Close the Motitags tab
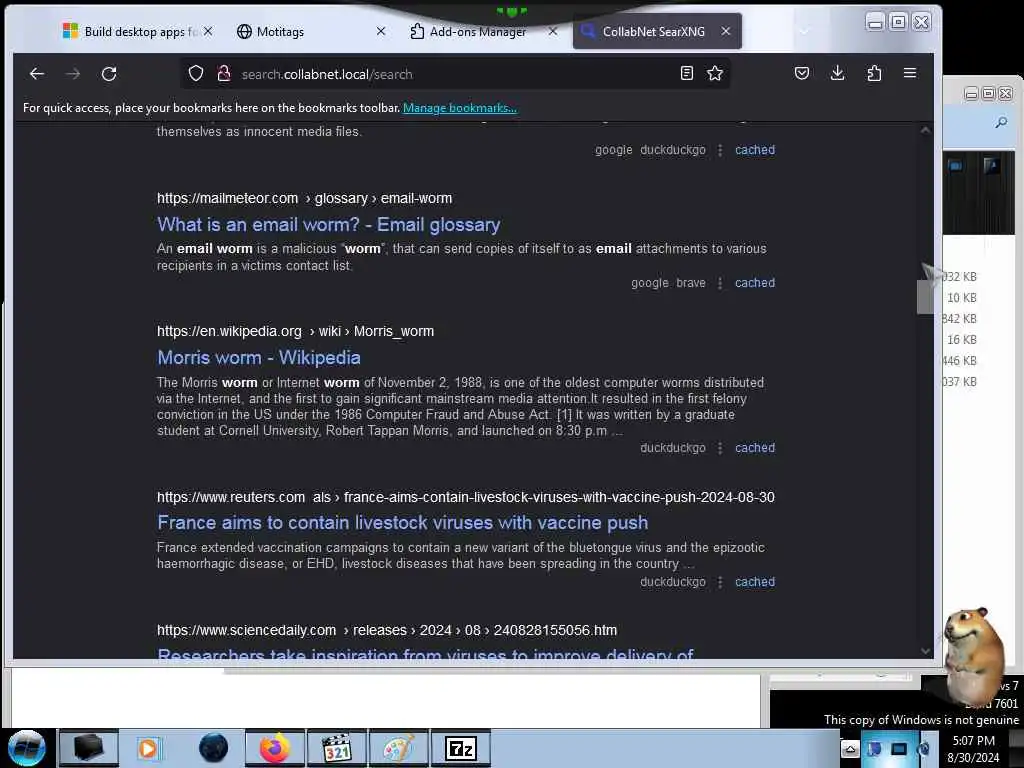Image resolution: width=1024 pixels, height=768 pixels. tap(381, 31)
